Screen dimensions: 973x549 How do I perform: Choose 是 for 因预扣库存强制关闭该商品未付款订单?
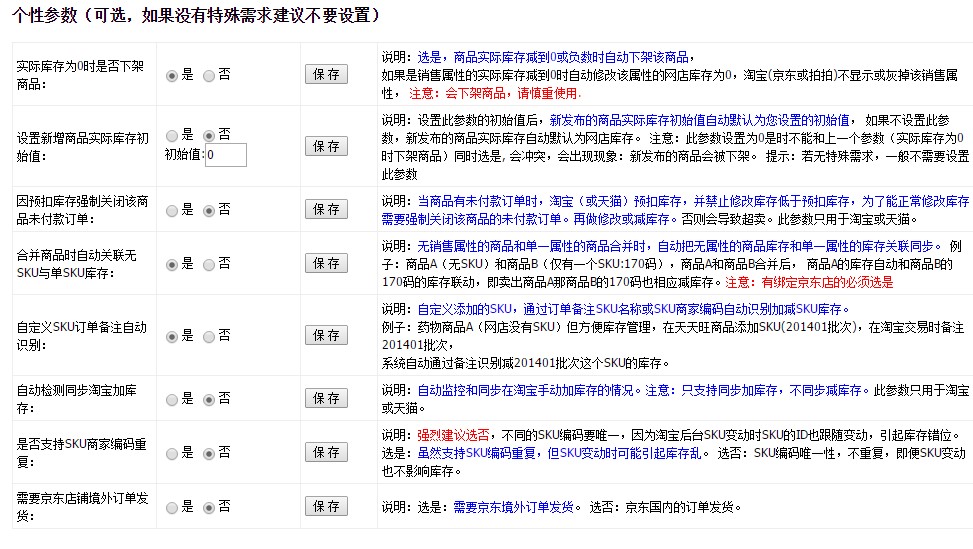pyautogui.click(x=172, y=210)
